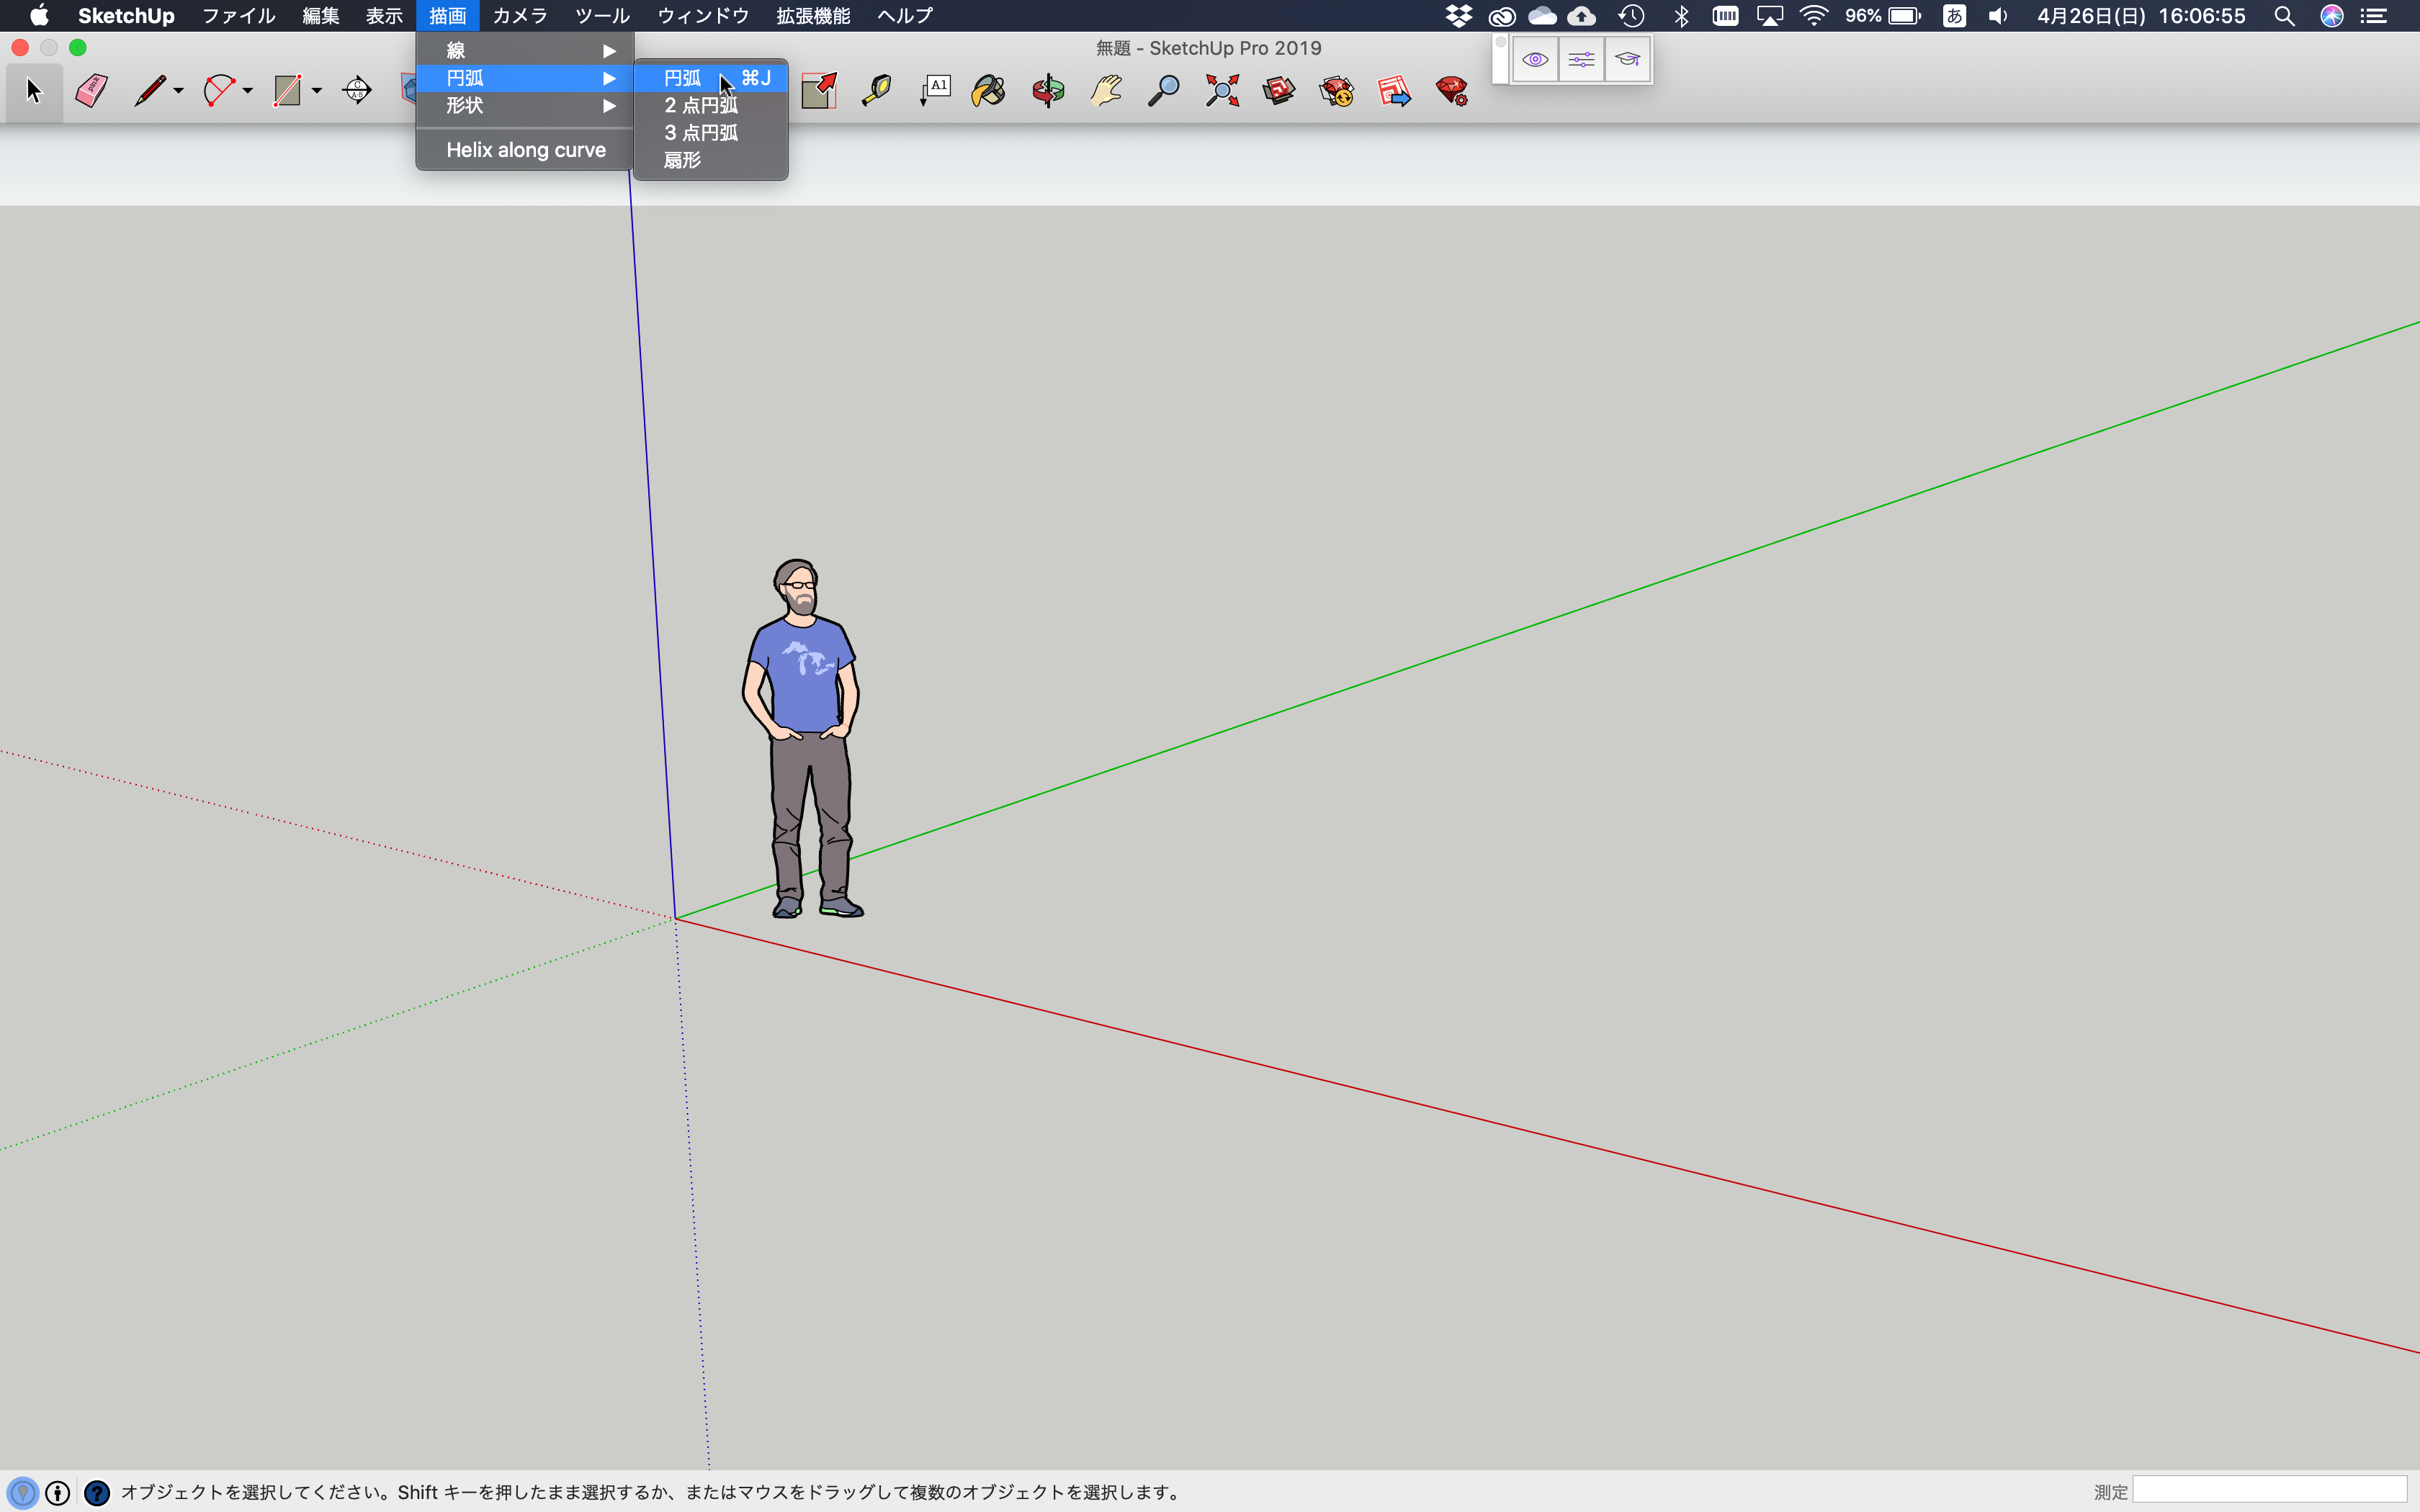Open the Extension Manager ruby icon

pos(1452,91)
